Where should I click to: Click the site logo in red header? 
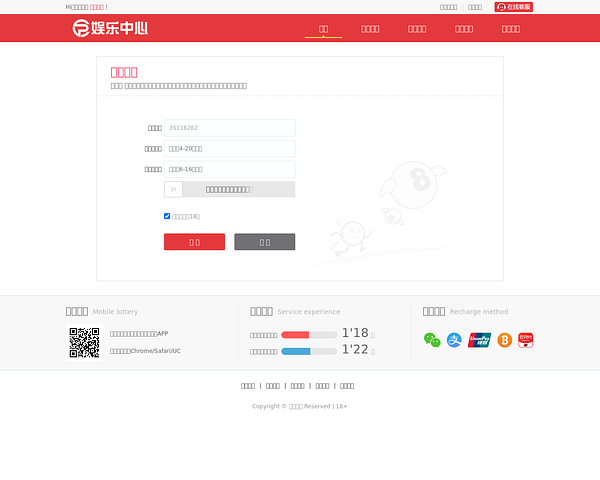(110, 28)
